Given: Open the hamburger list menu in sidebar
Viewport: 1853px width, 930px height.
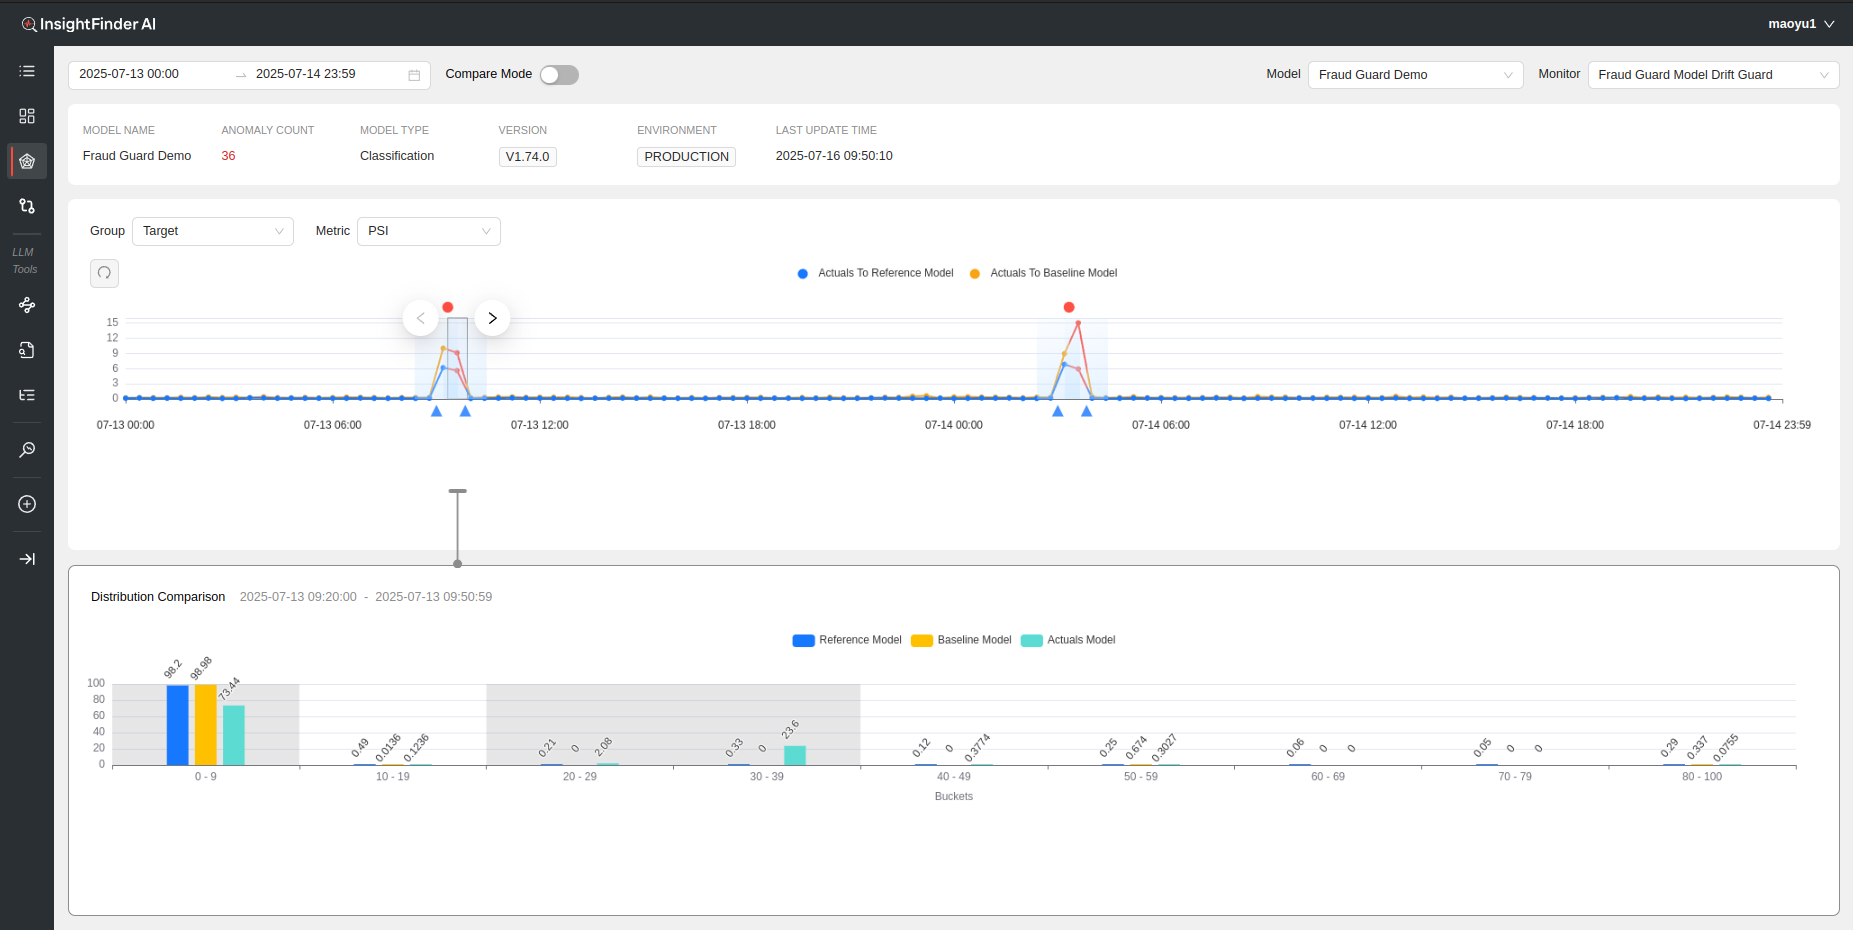Looking at the screenshot, I should [x=27, y=71].
